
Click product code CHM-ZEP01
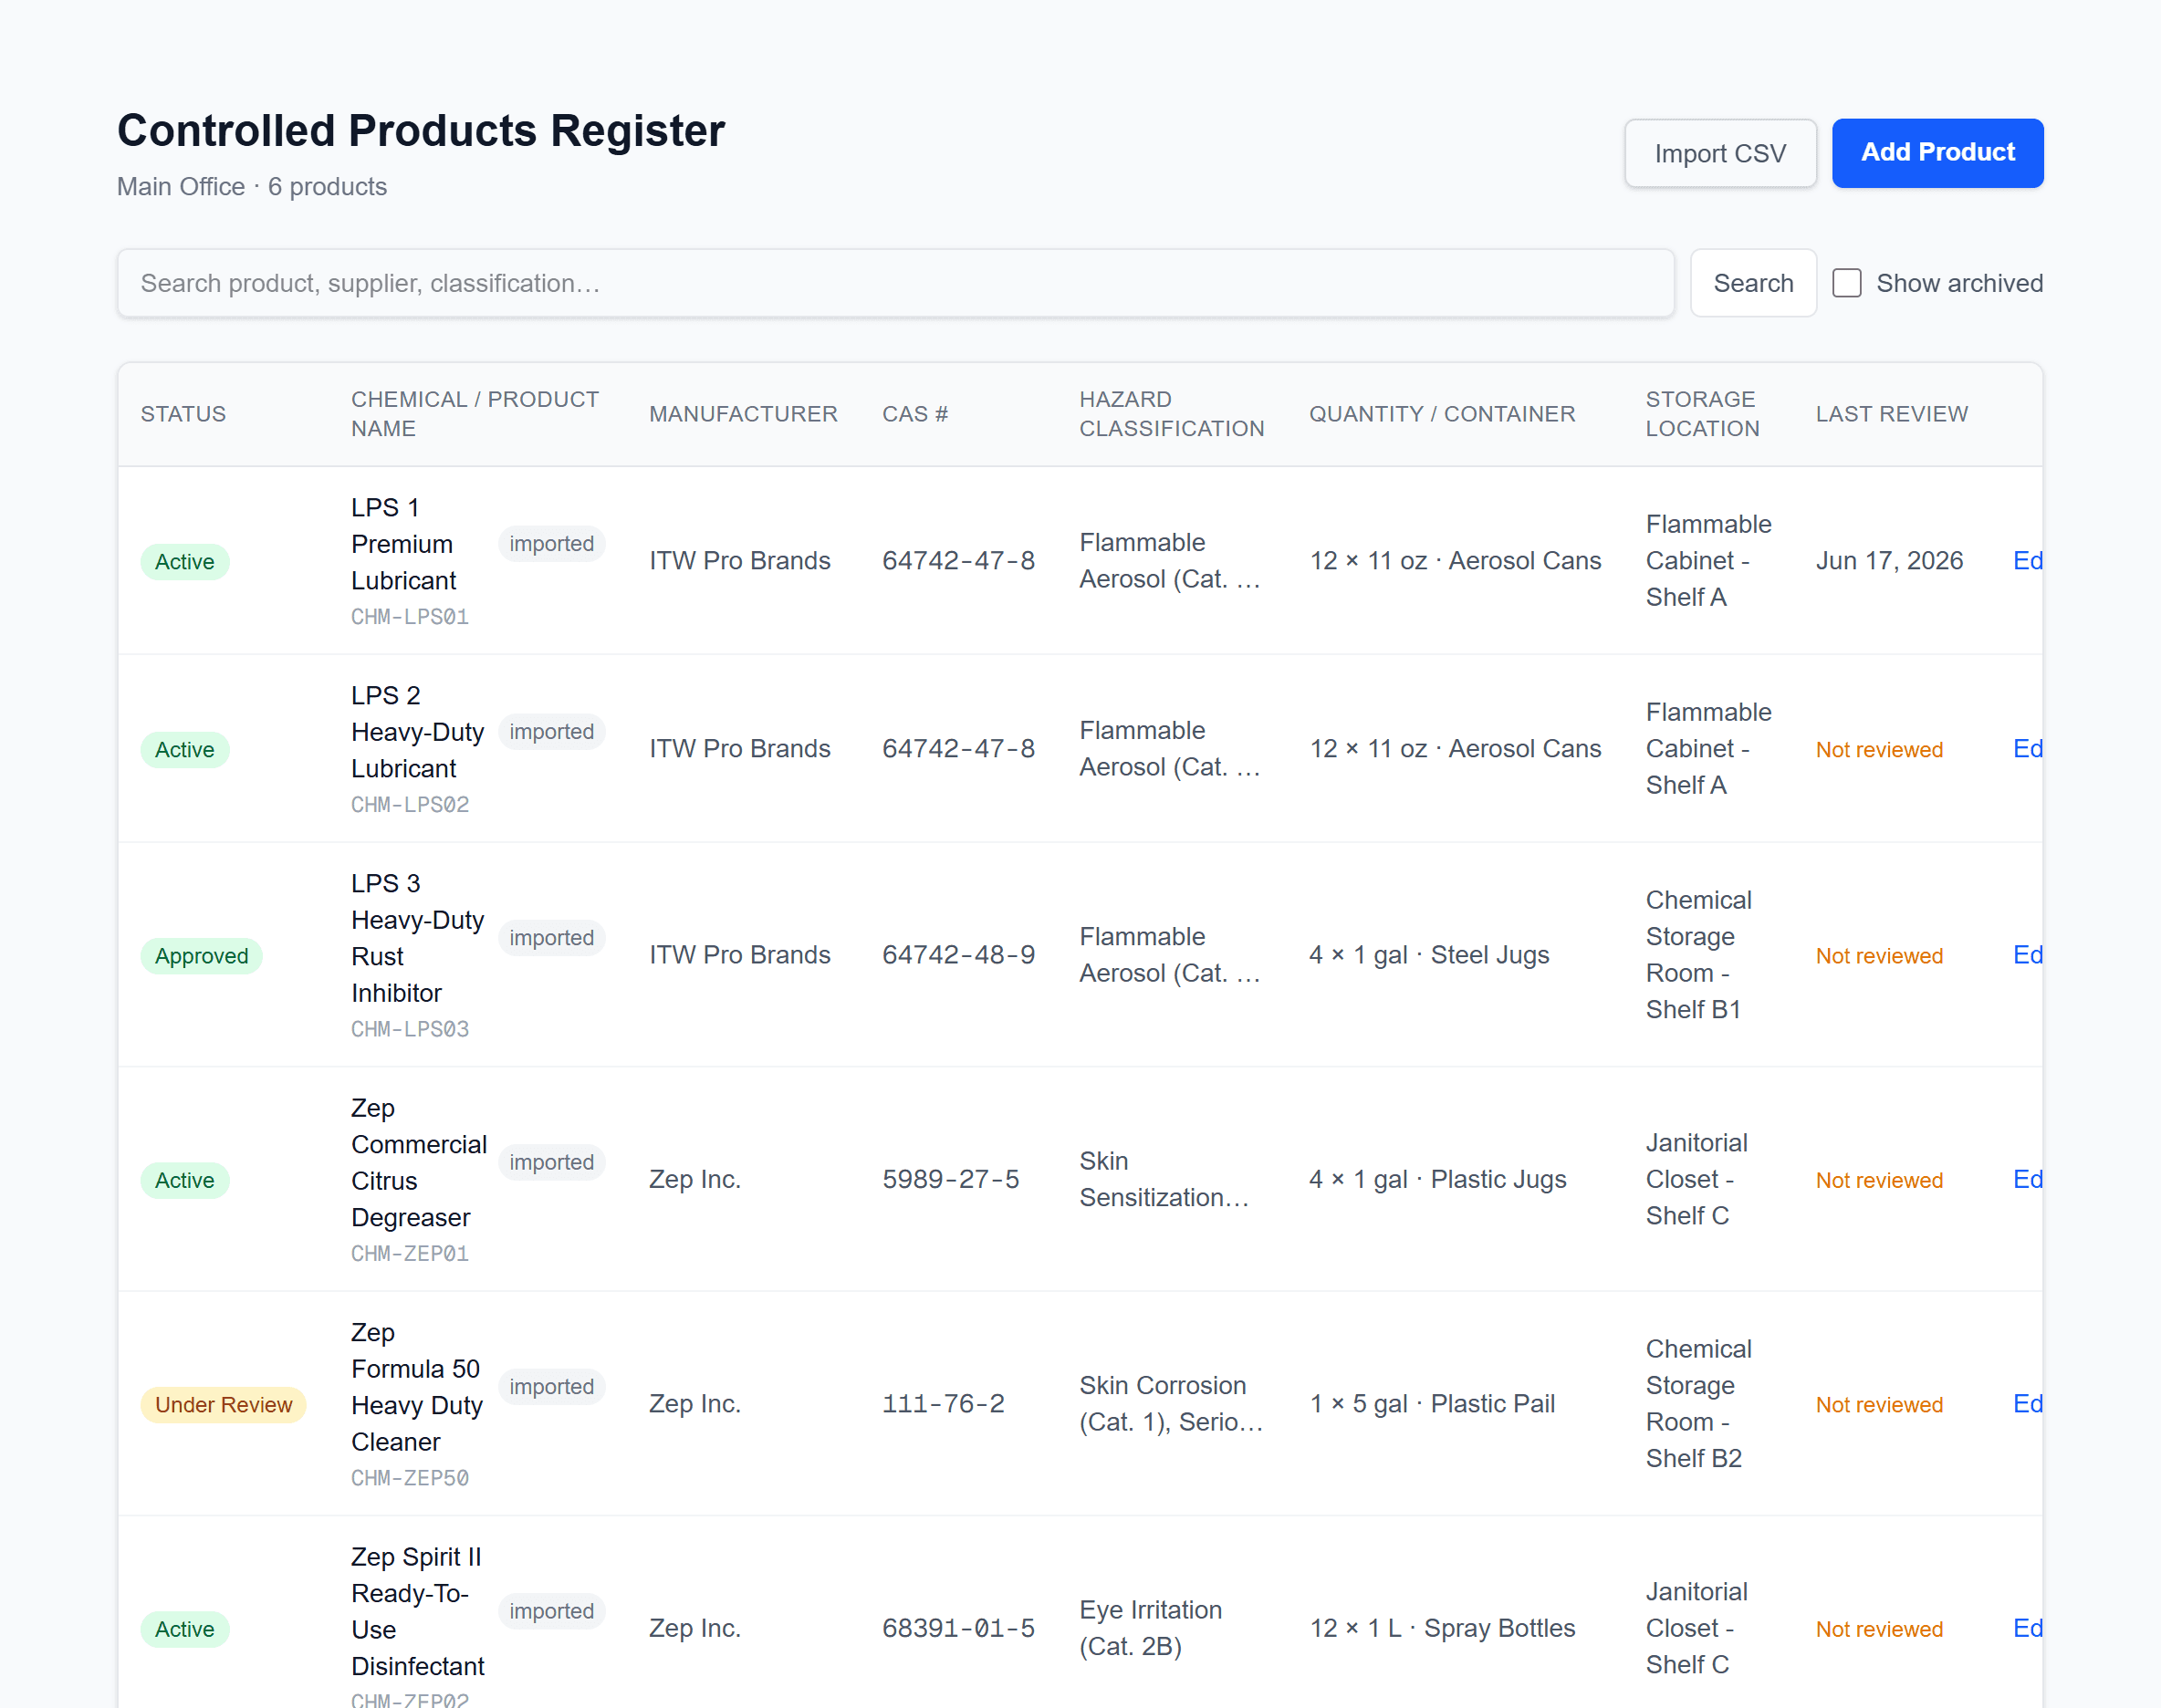pos(410,1254)
